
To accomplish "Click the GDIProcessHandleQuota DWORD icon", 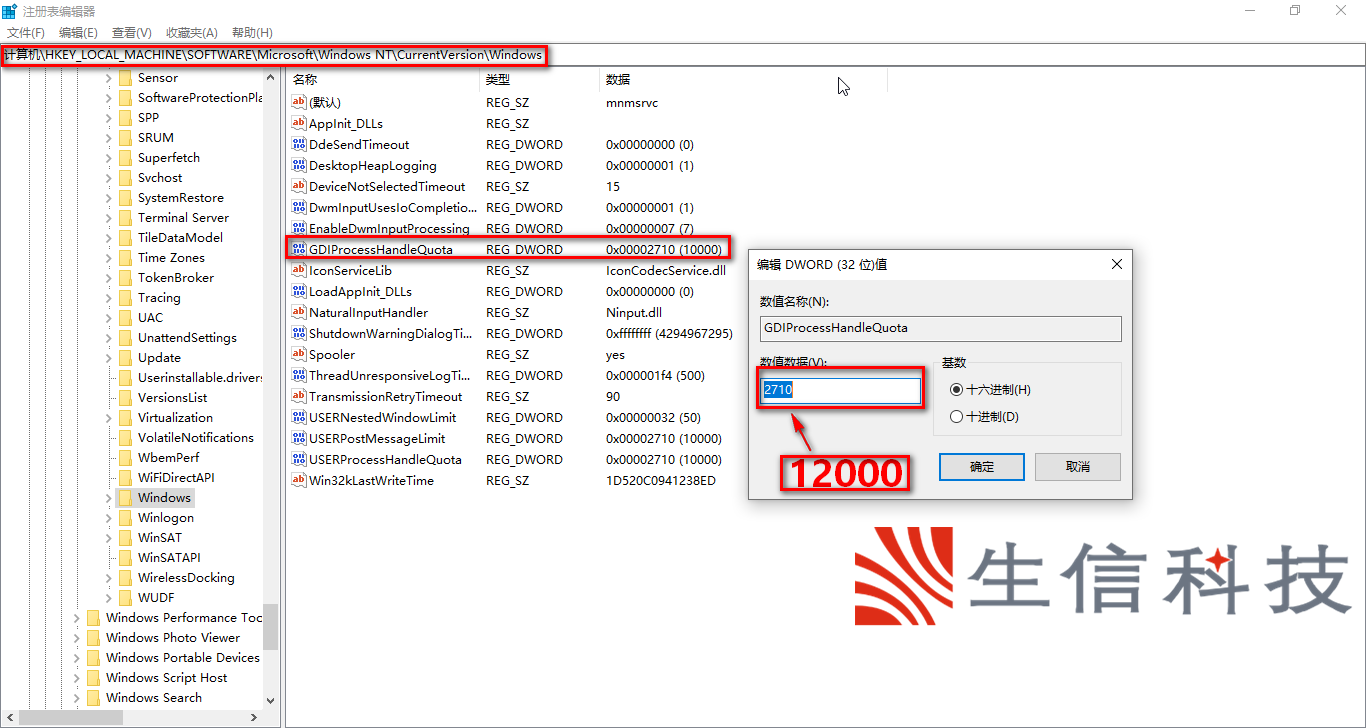I will pyautogui.click(x=299, y=249).
